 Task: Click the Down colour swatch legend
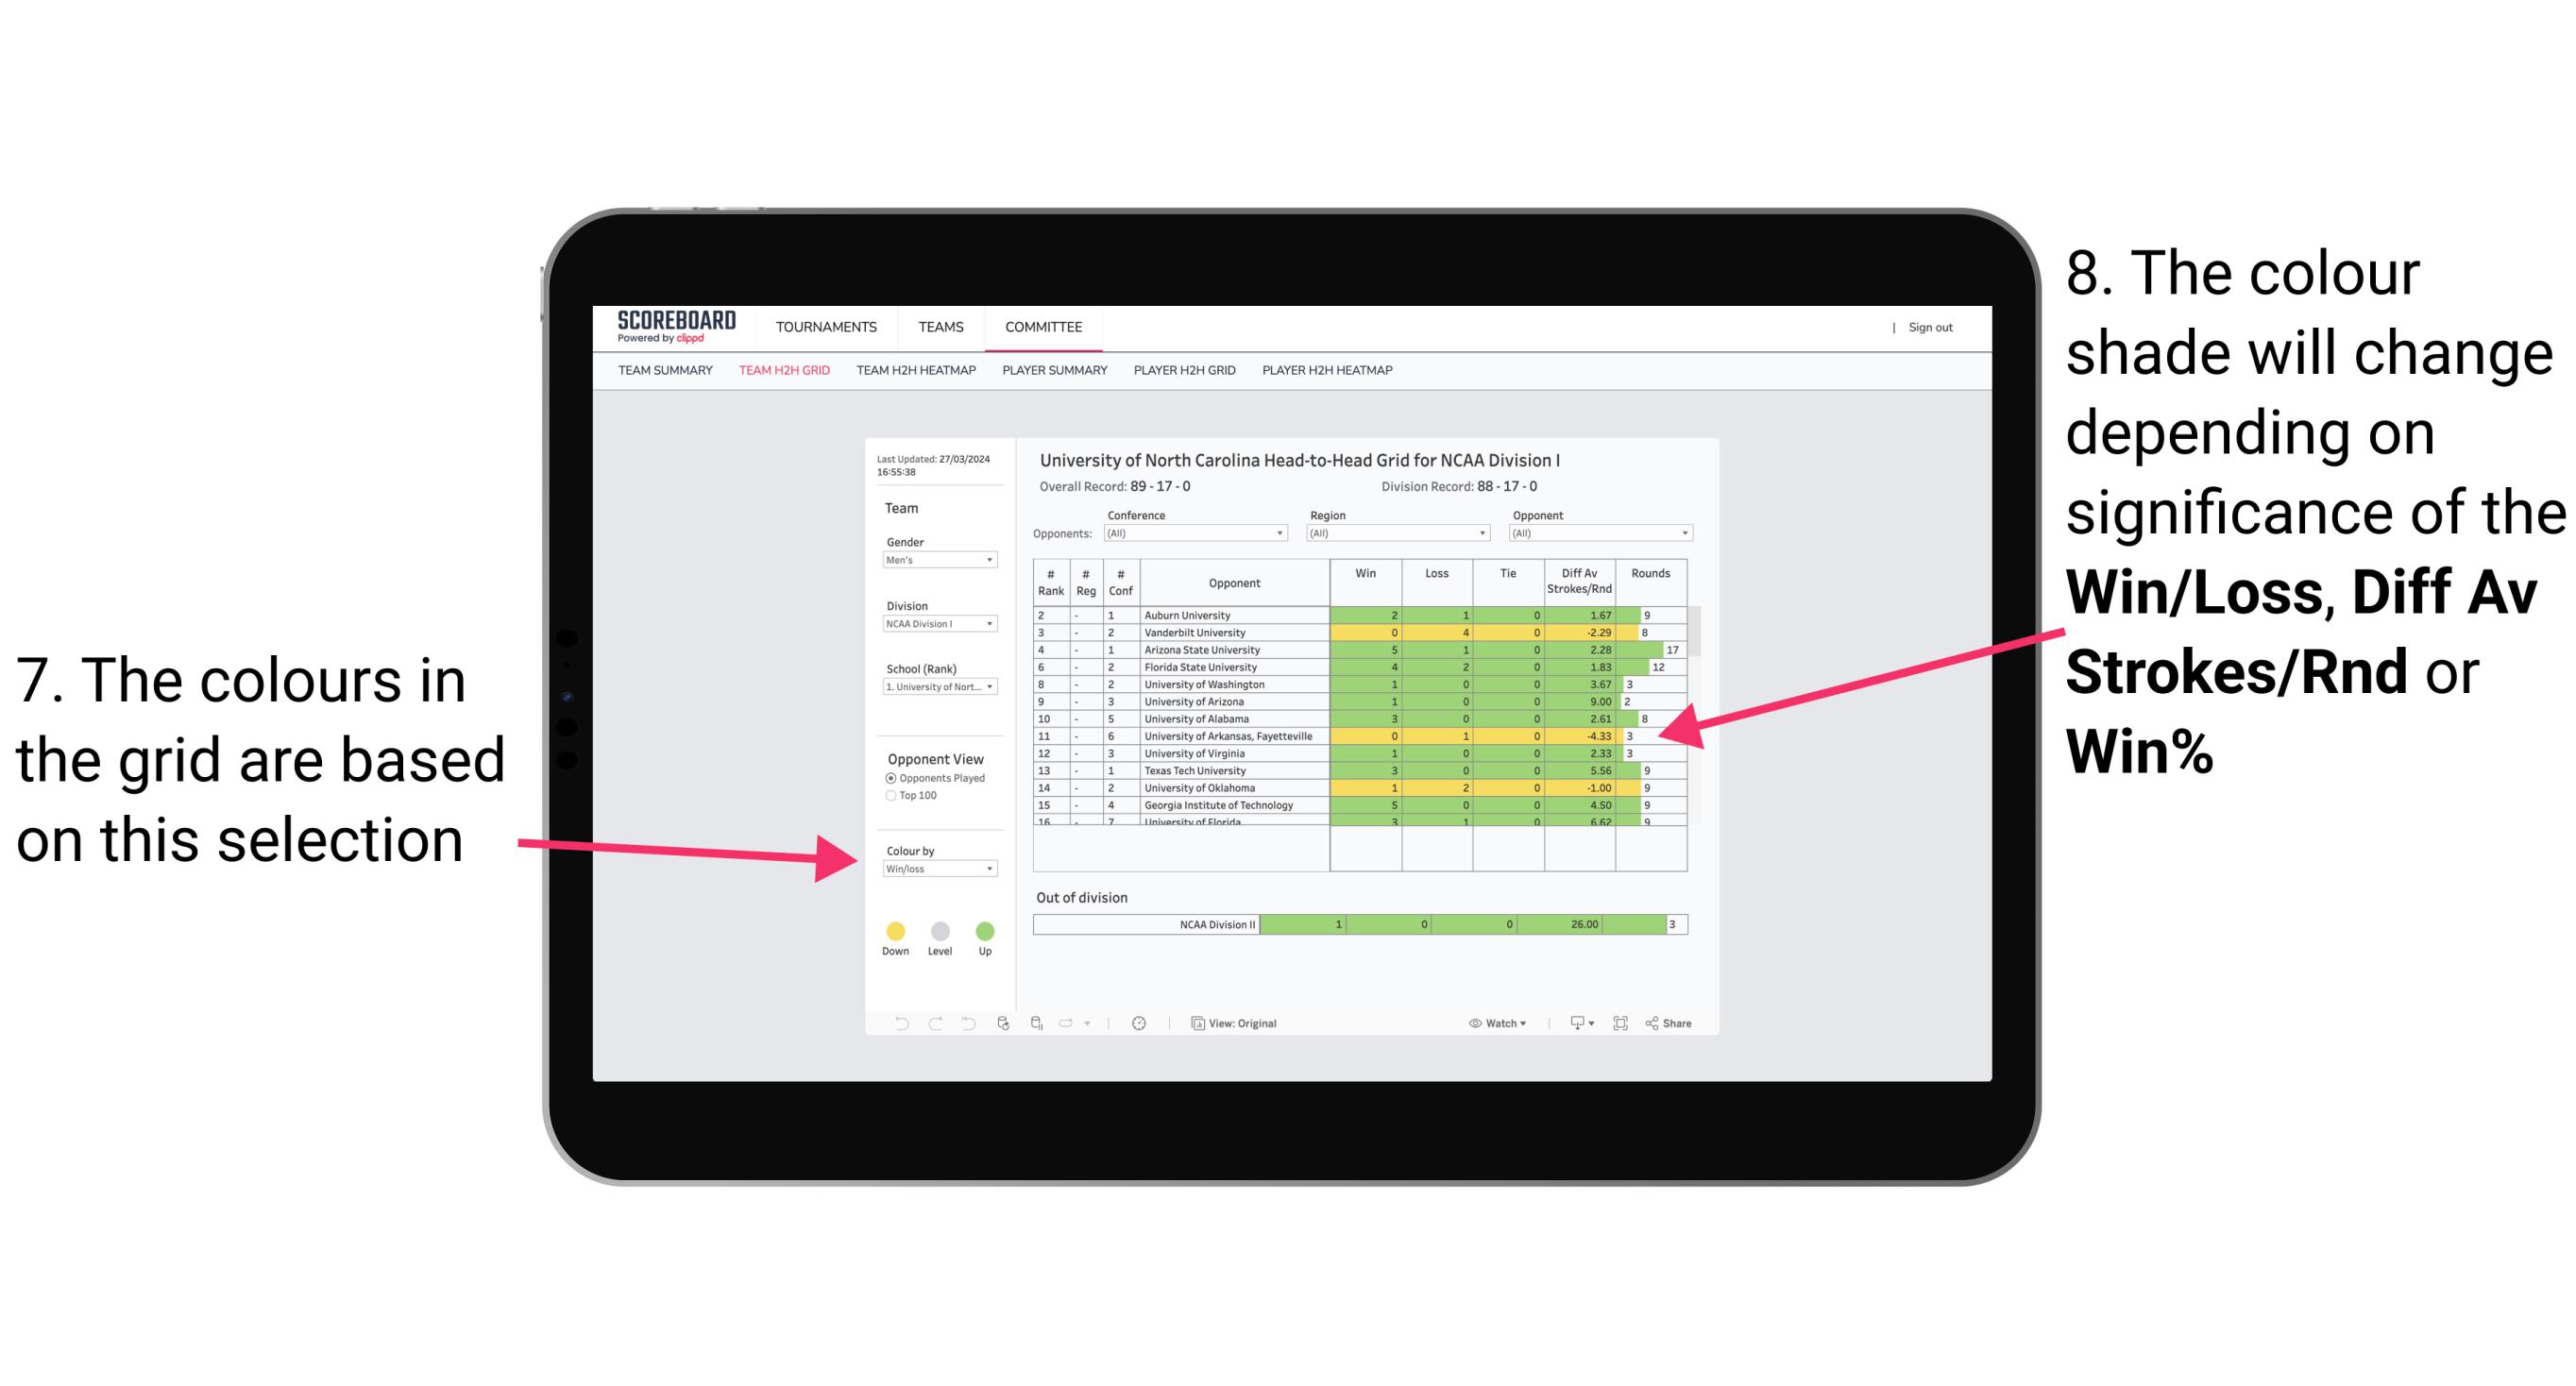point(894,930)
